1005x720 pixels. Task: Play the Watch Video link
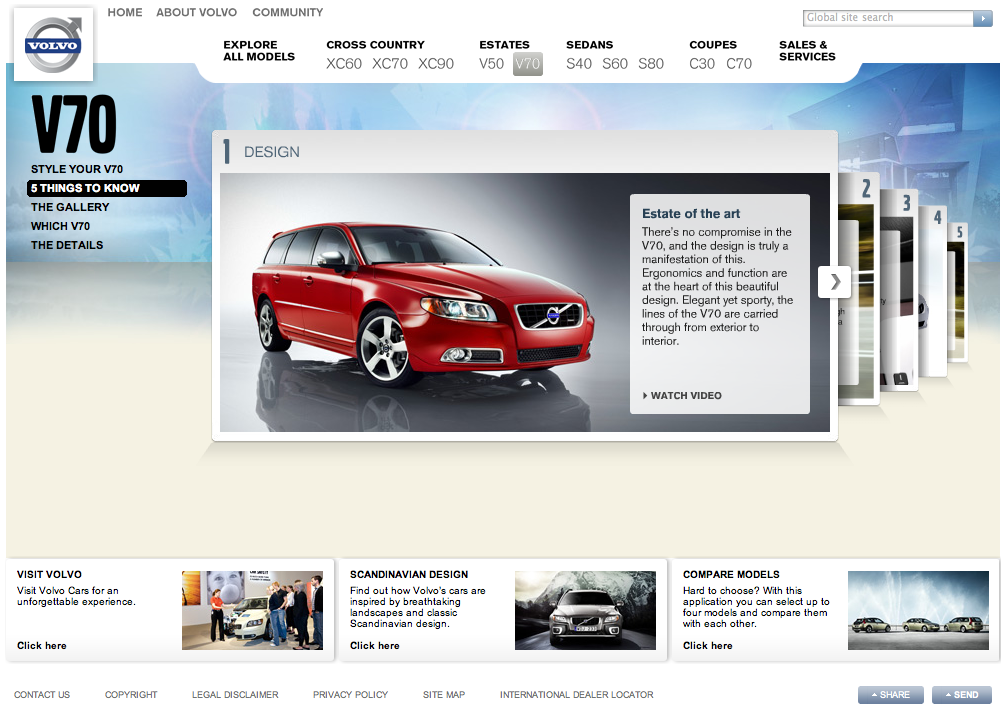(x=682, y=396)
